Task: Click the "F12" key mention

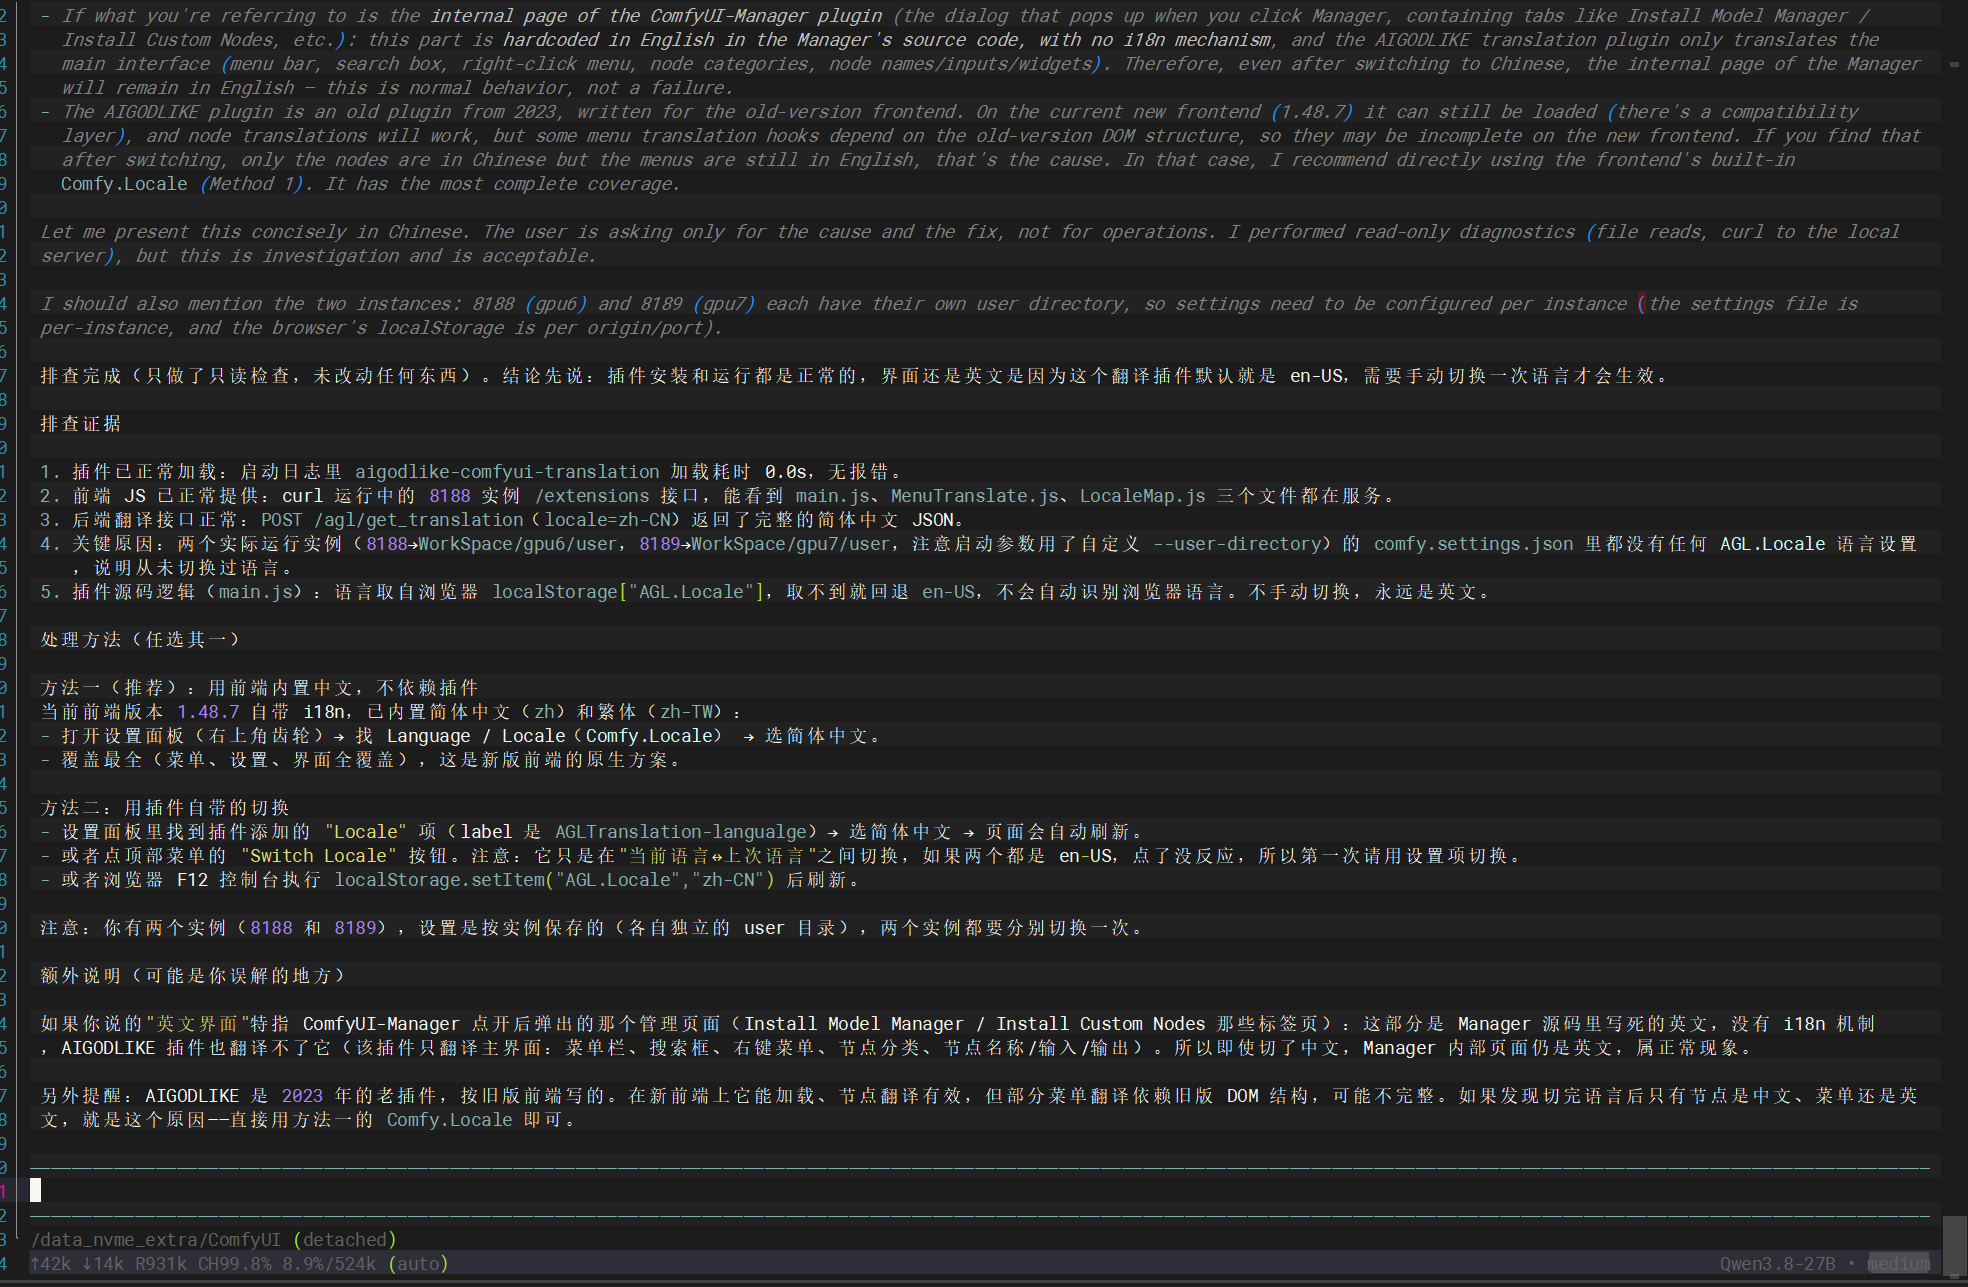Action: tap(192, 880)
